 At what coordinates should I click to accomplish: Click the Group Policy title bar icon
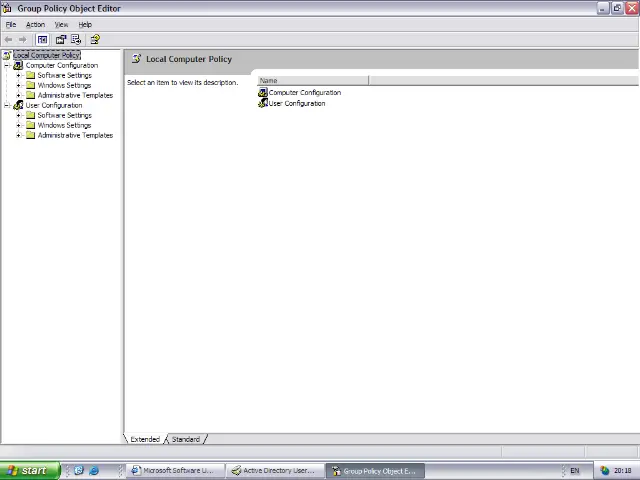[x=7, y=8]
